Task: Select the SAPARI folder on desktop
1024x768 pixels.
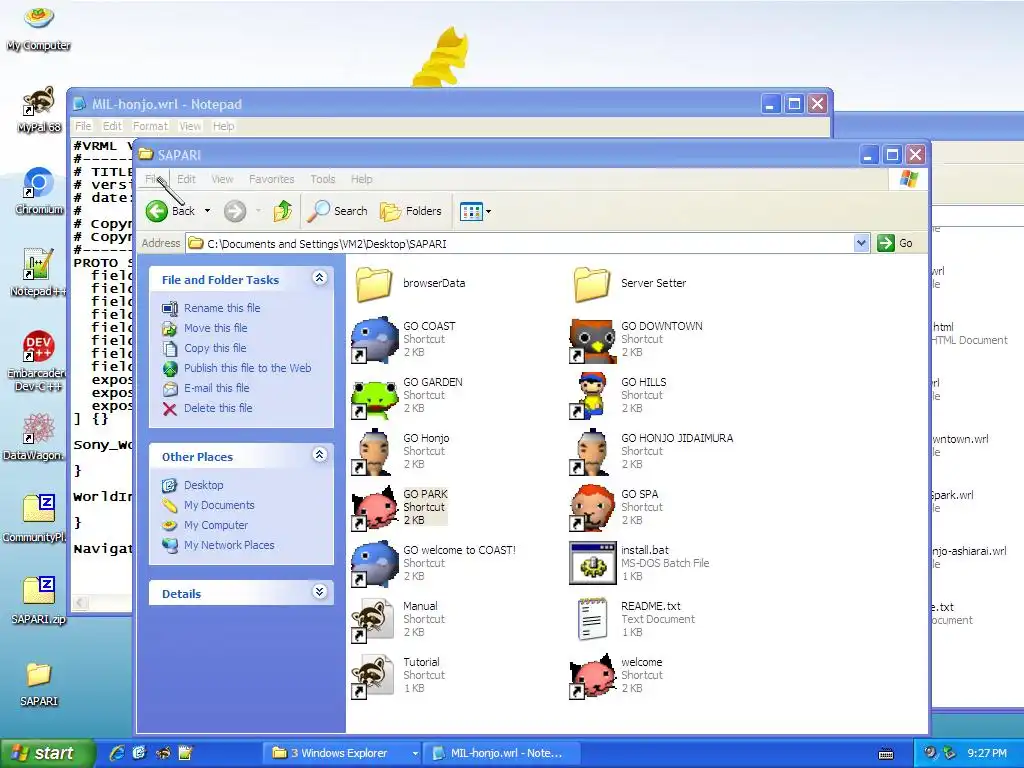Action: (39, 684)
